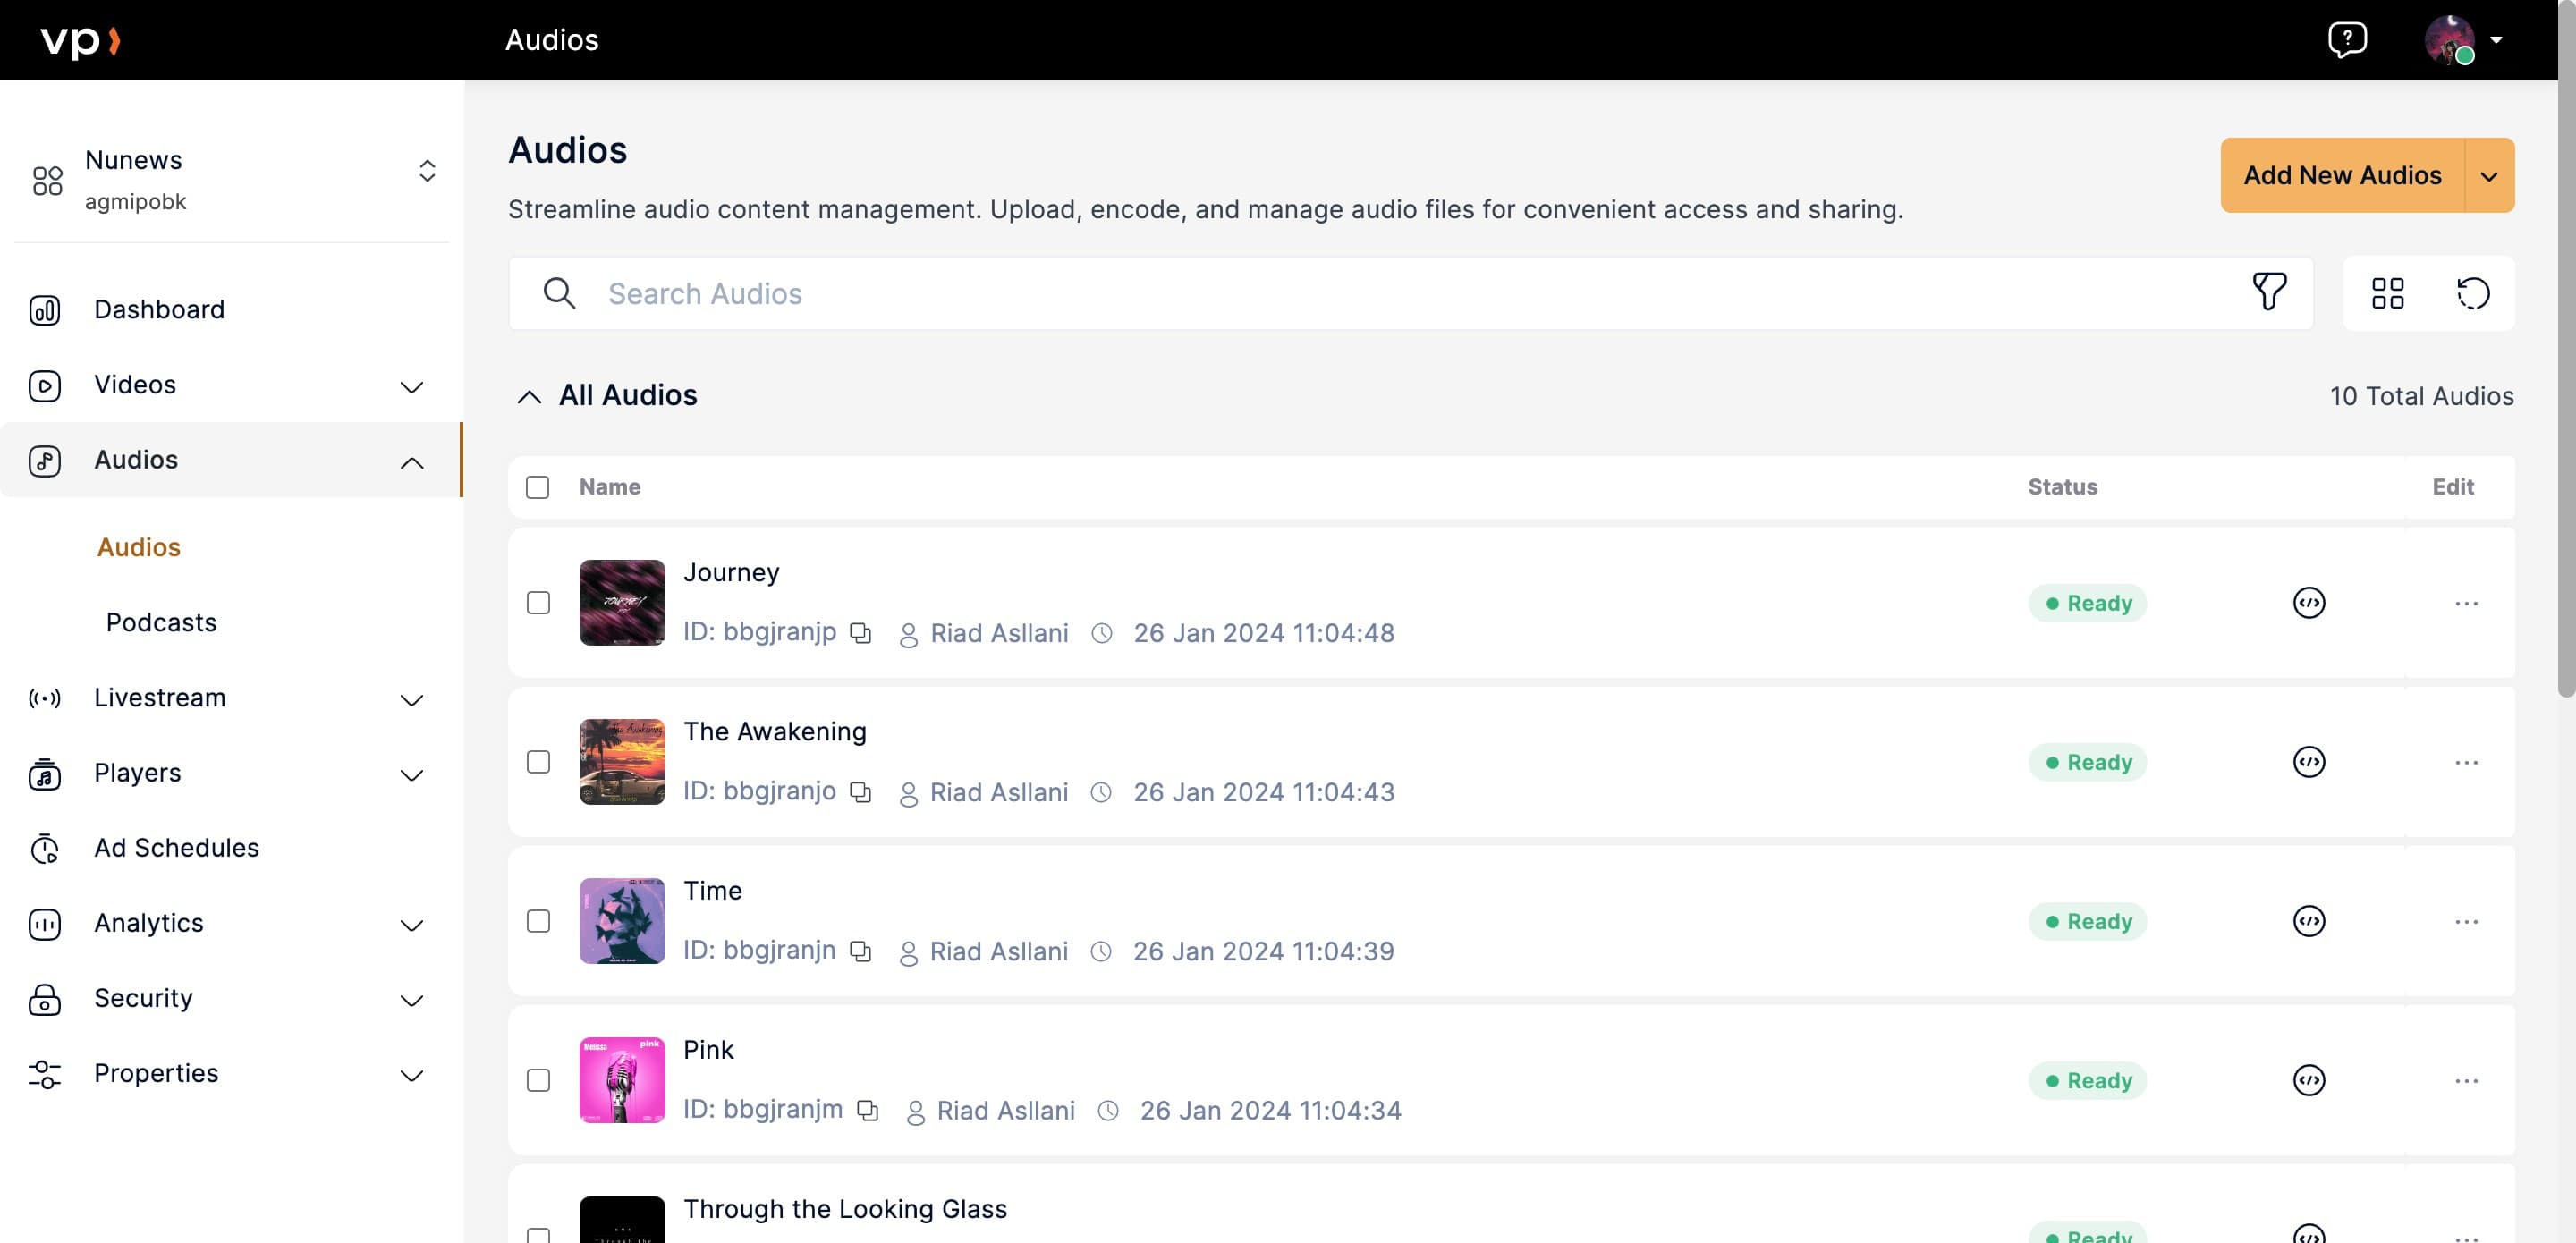
Task: Click the Analytics chart icon
Action: pos(45,923)
